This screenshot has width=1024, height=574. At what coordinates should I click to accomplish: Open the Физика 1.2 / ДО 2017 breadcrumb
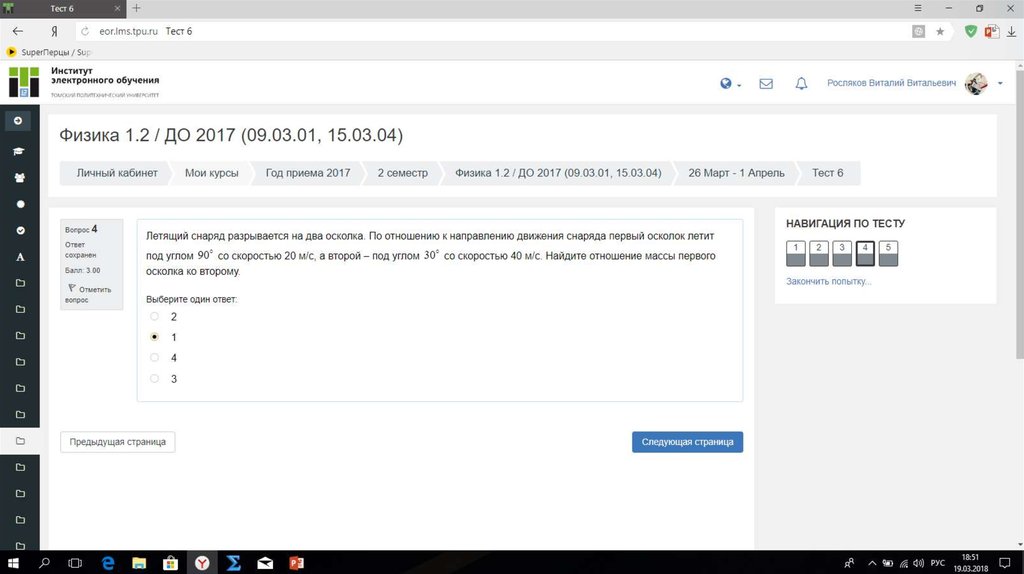(x=558, y=173)
